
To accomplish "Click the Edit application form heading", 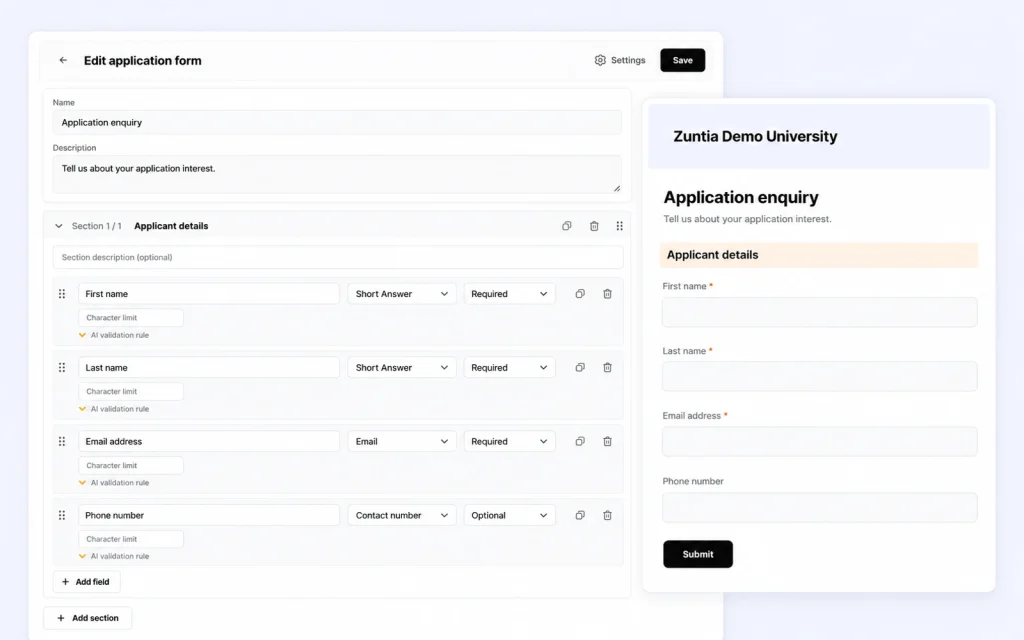I will (x=142, y=60).
